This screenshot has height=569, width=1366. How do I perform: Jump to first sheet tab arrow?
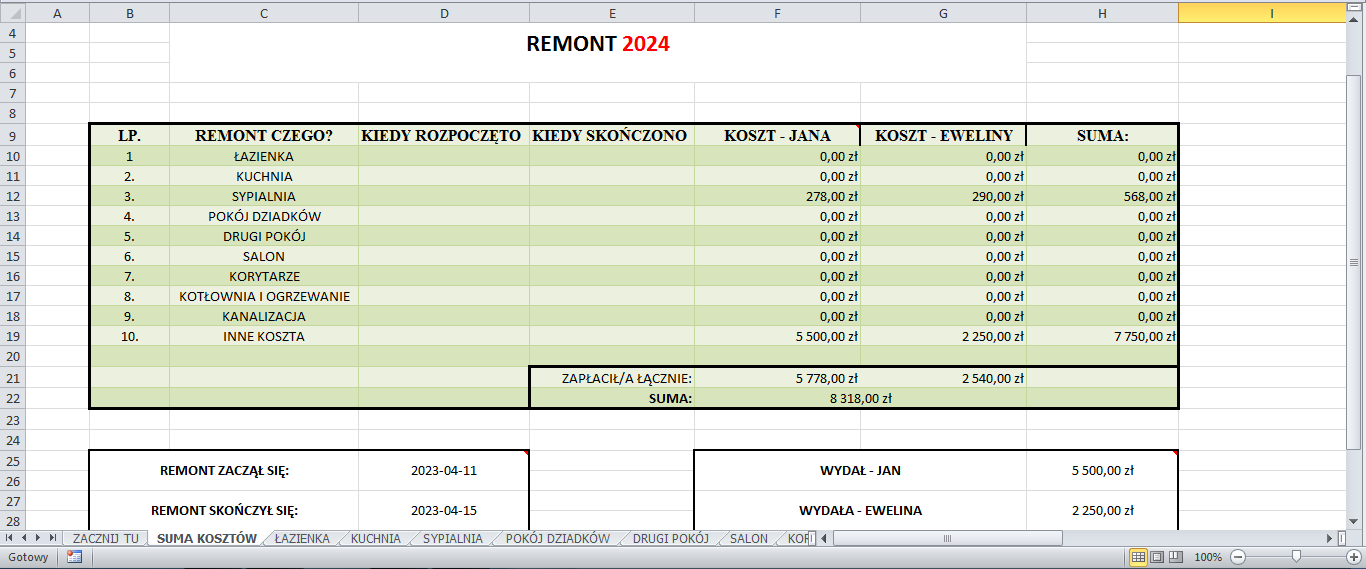pyautogui.click(x=11, y=538)
